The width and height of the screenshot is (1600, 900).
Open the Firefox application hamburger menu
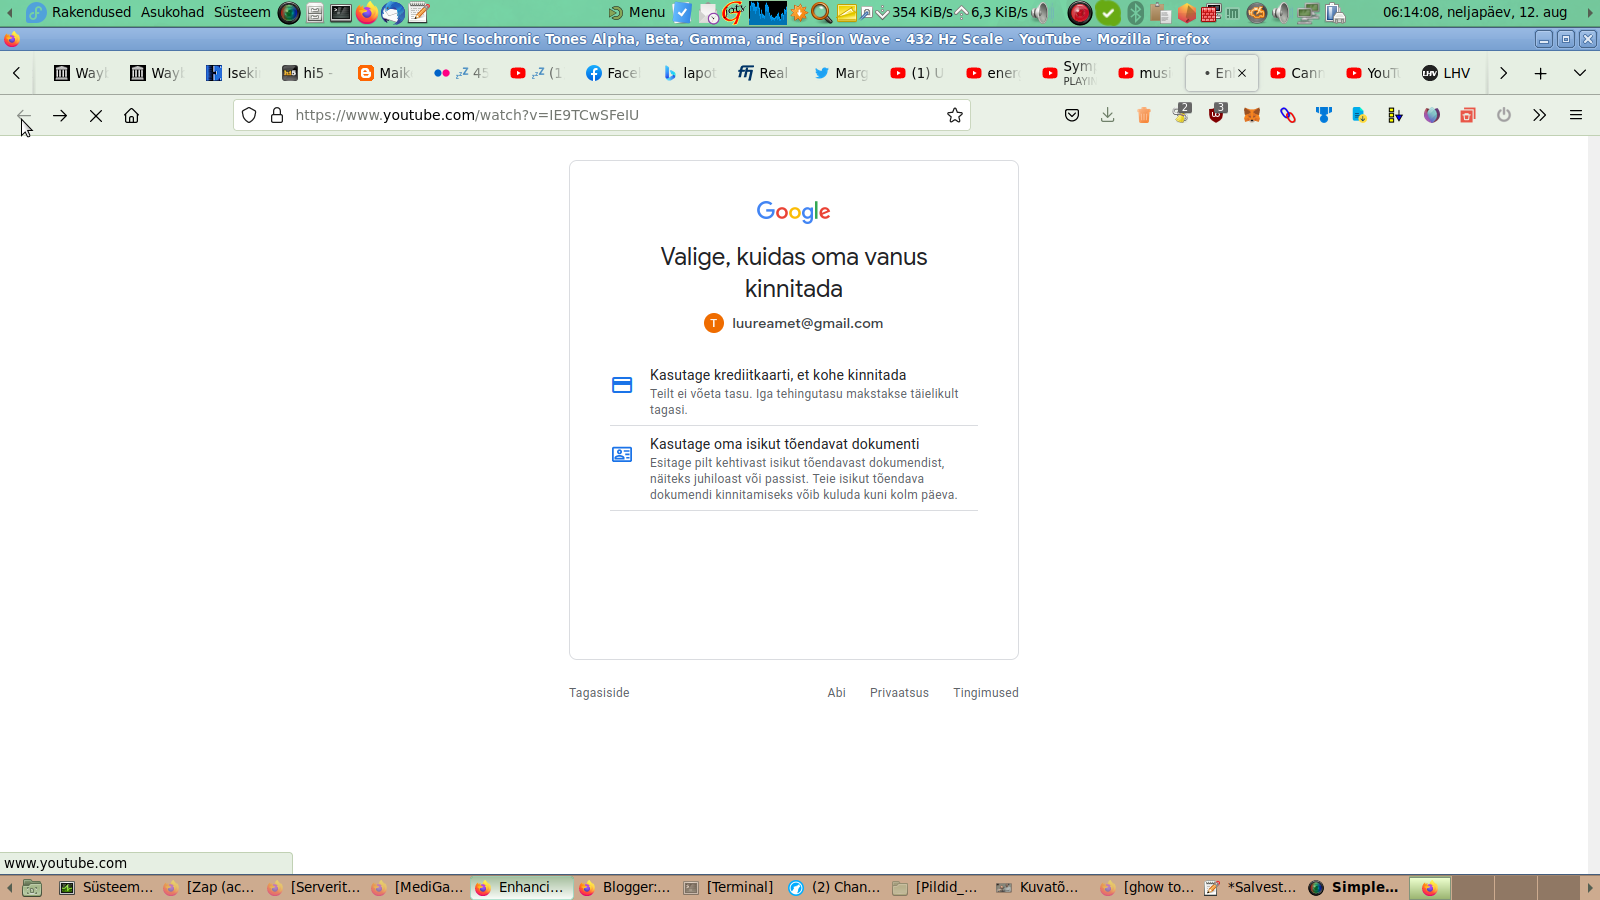click(x=1576, y=115)
